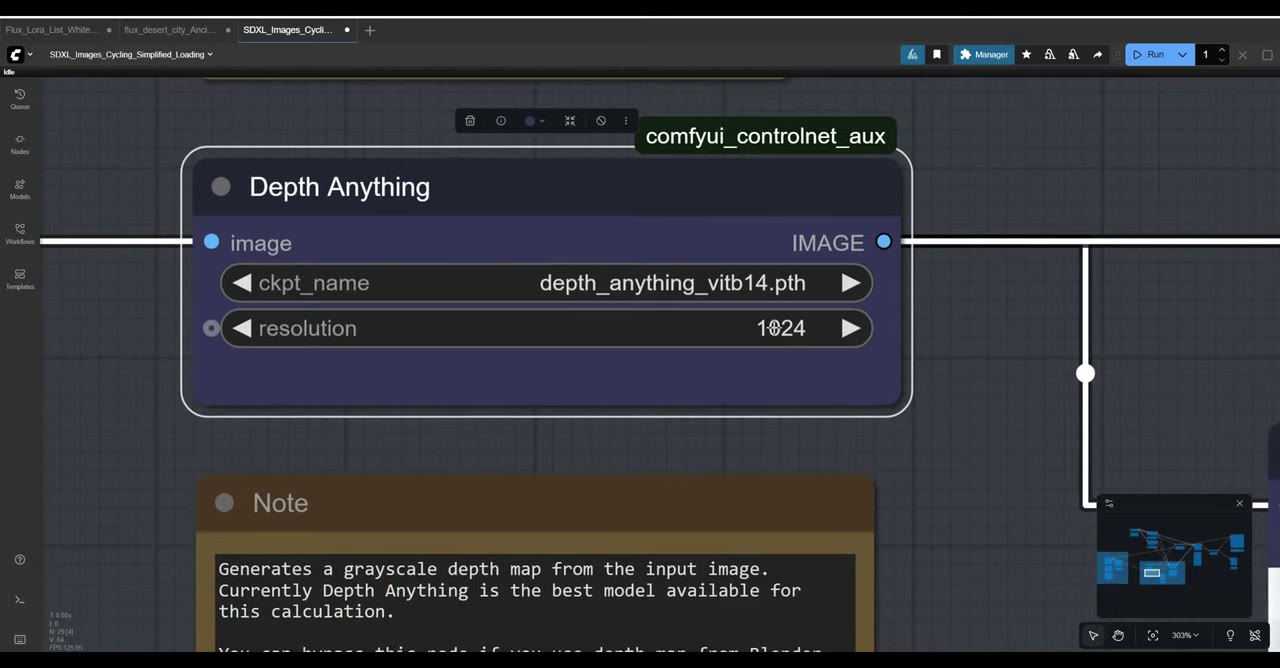Image resolution: width=1280 pixels, height=668 pixels.
Task: Toggle collapse dot on Note node
Action: [224, 503]
